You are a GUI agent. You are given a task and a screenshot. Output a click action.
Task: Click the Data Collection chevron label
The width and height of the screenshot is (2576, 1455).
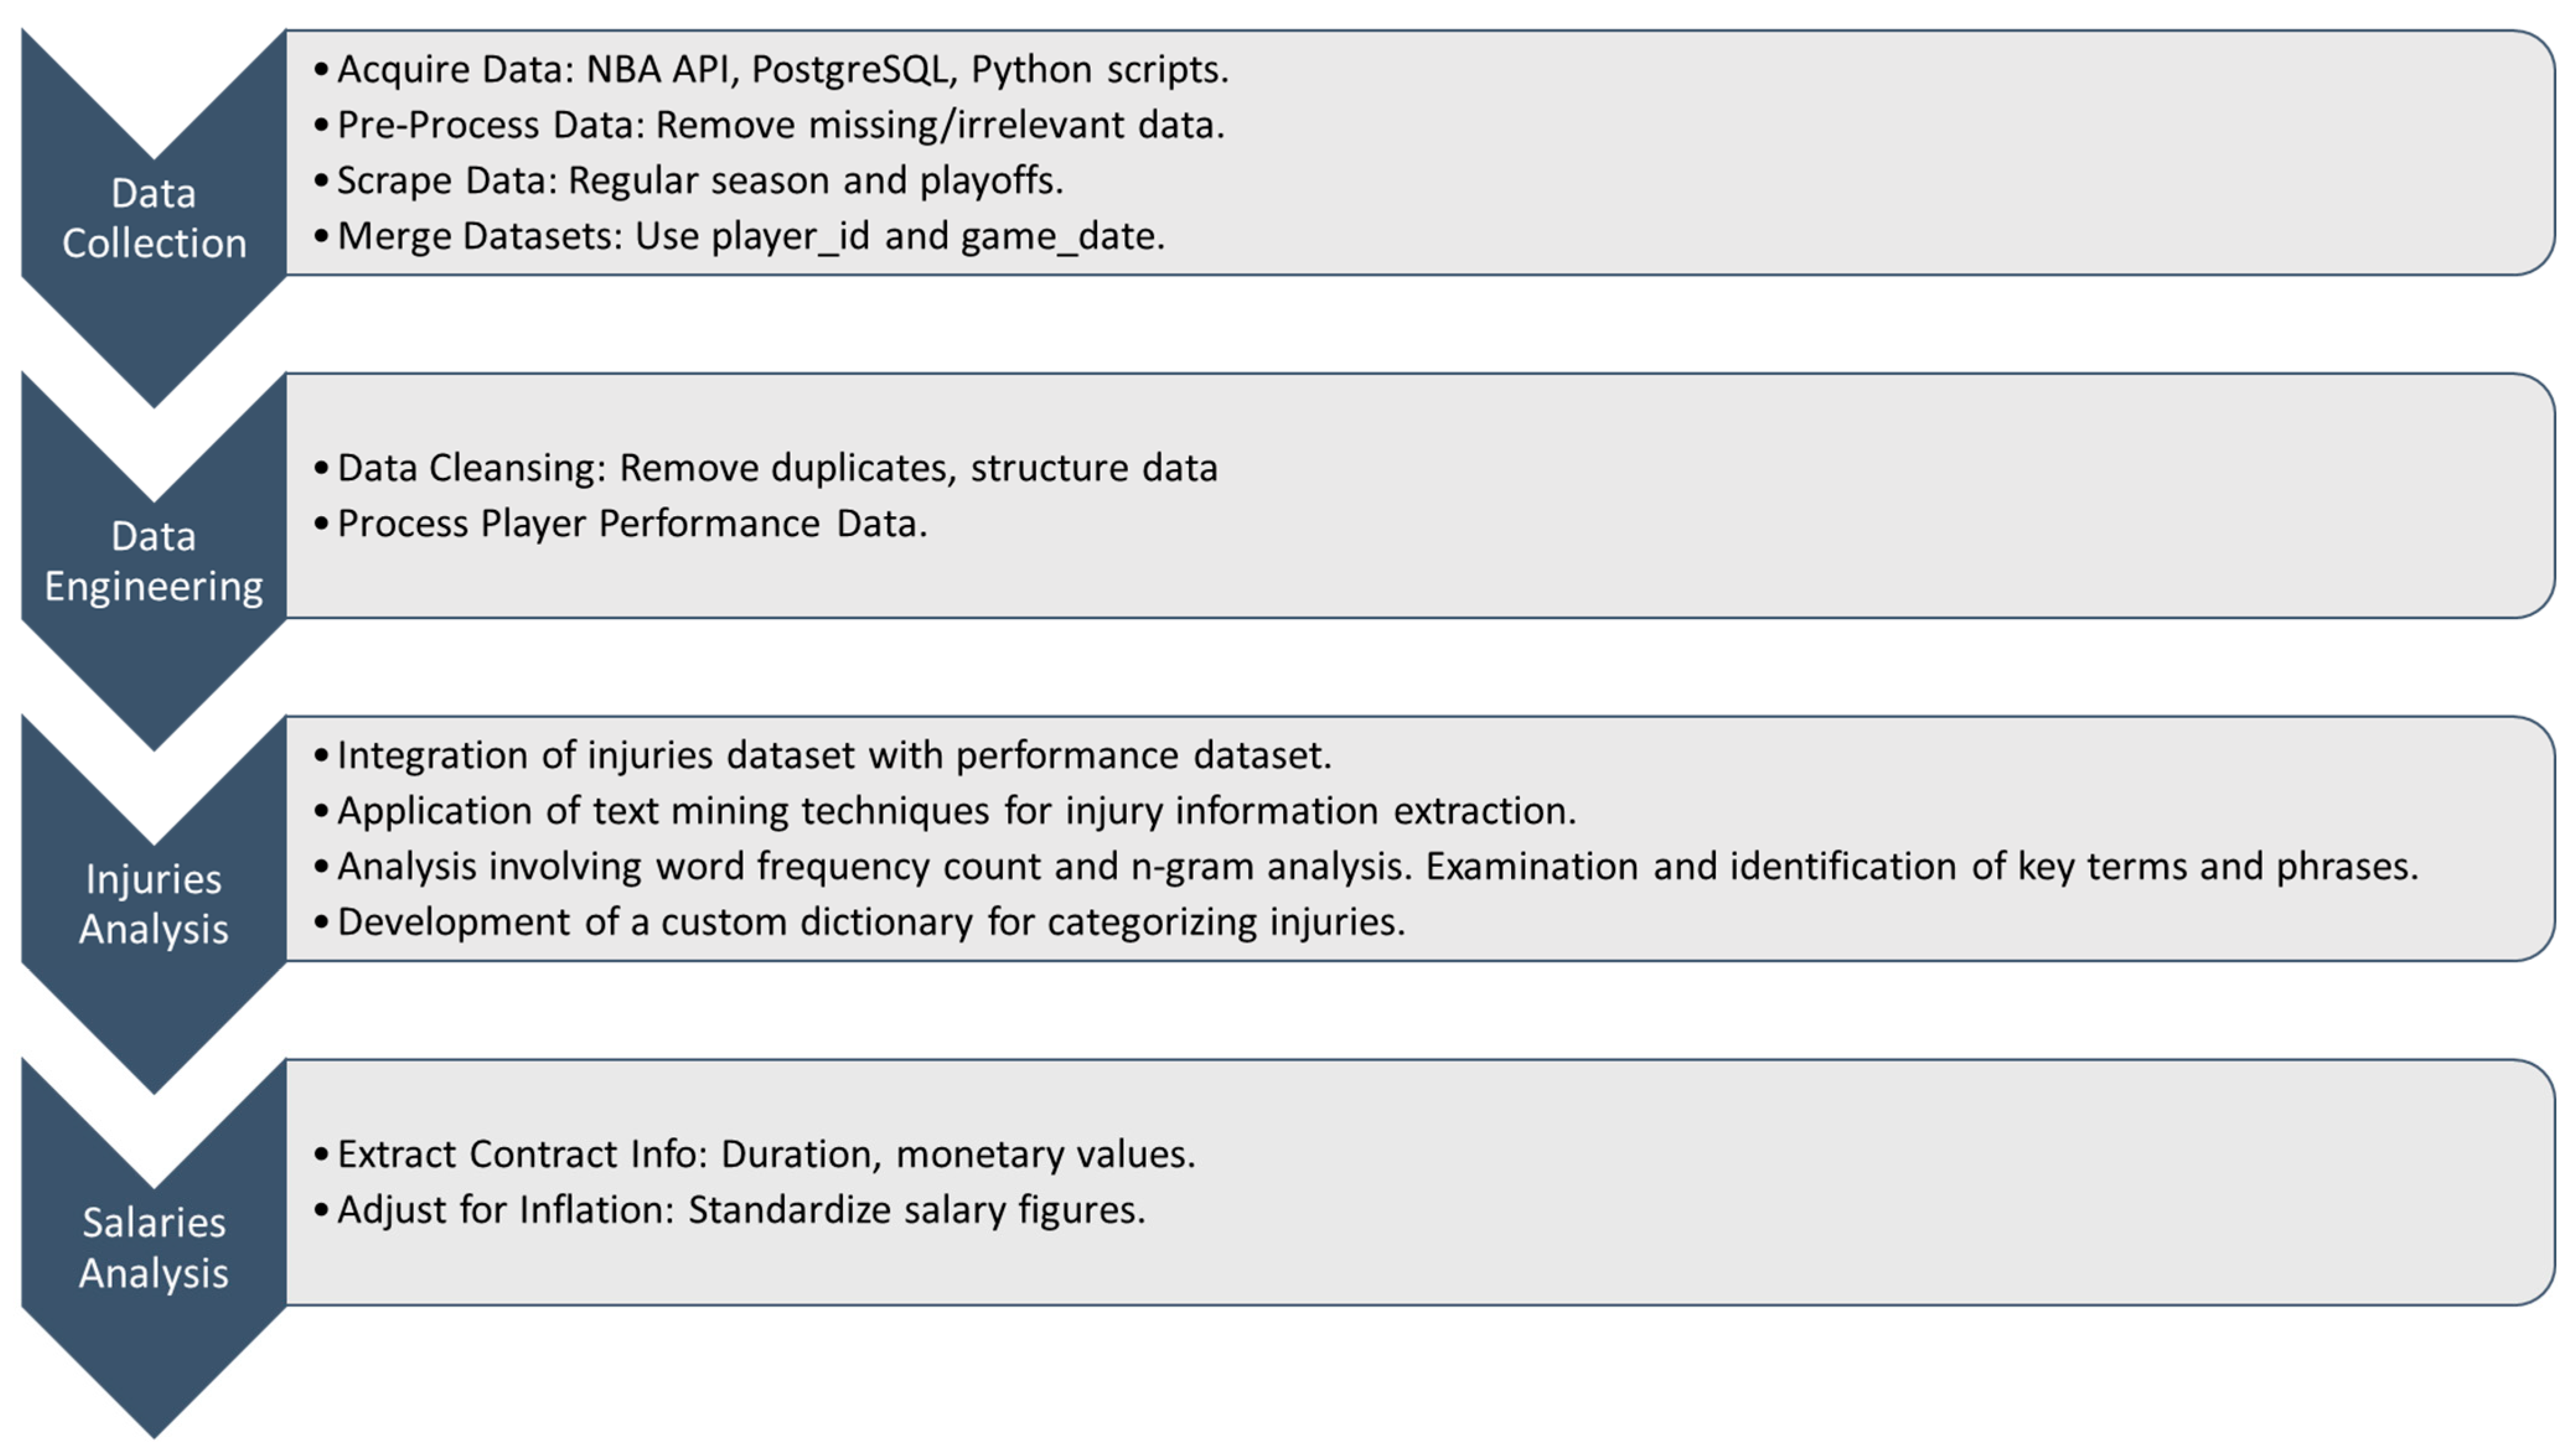154,218
